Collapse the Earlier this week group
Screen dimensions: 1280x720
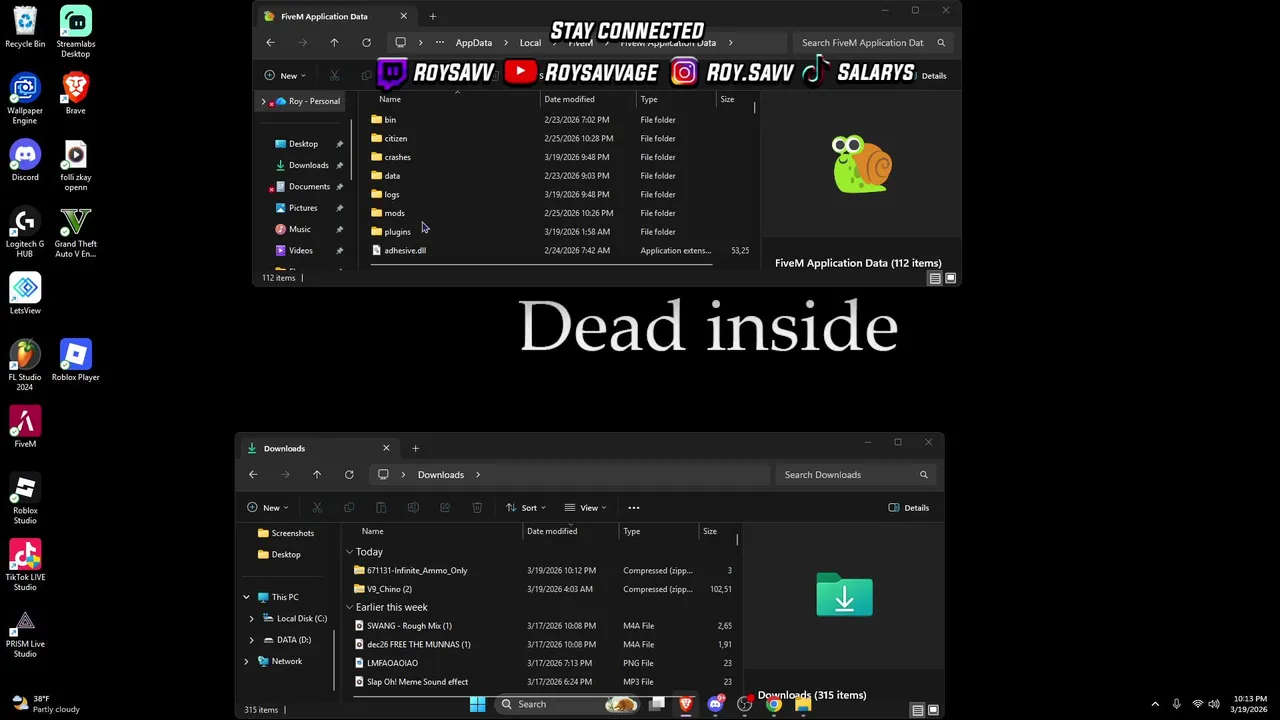coord(349,607)
